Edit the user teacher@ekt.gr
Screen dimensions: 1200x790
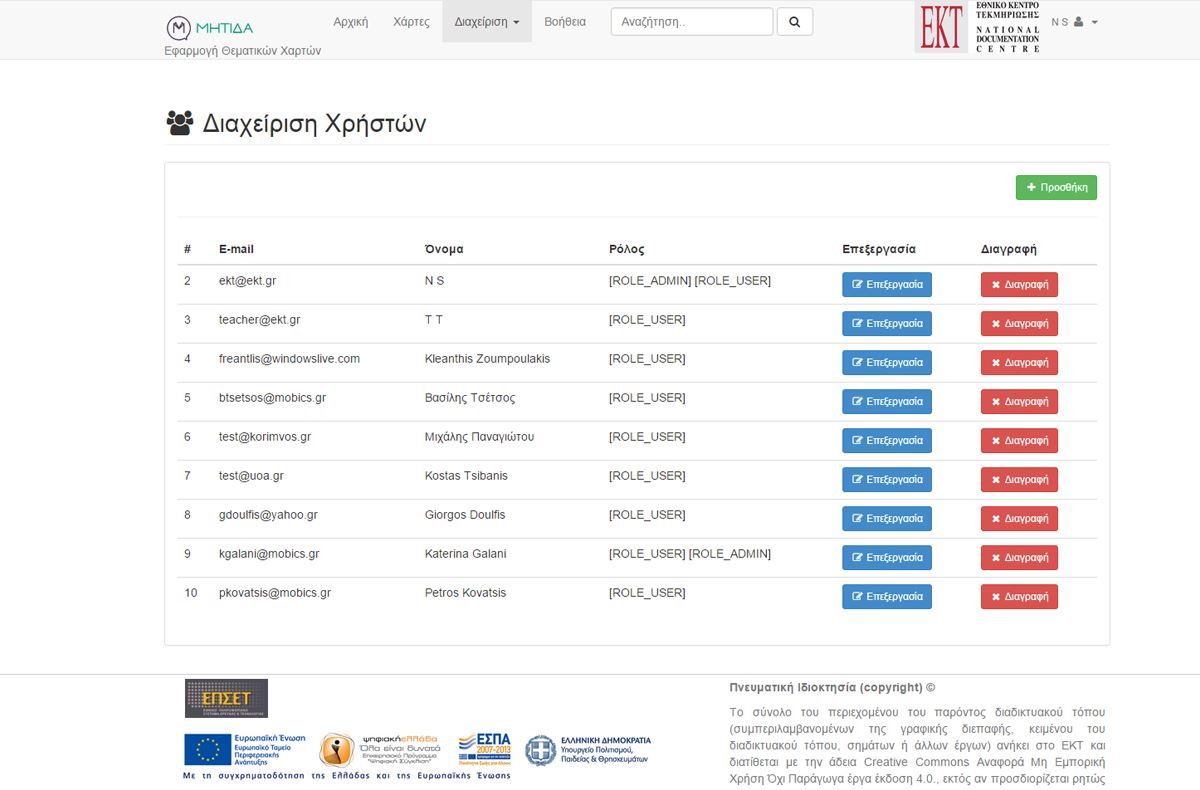(886, 324)
